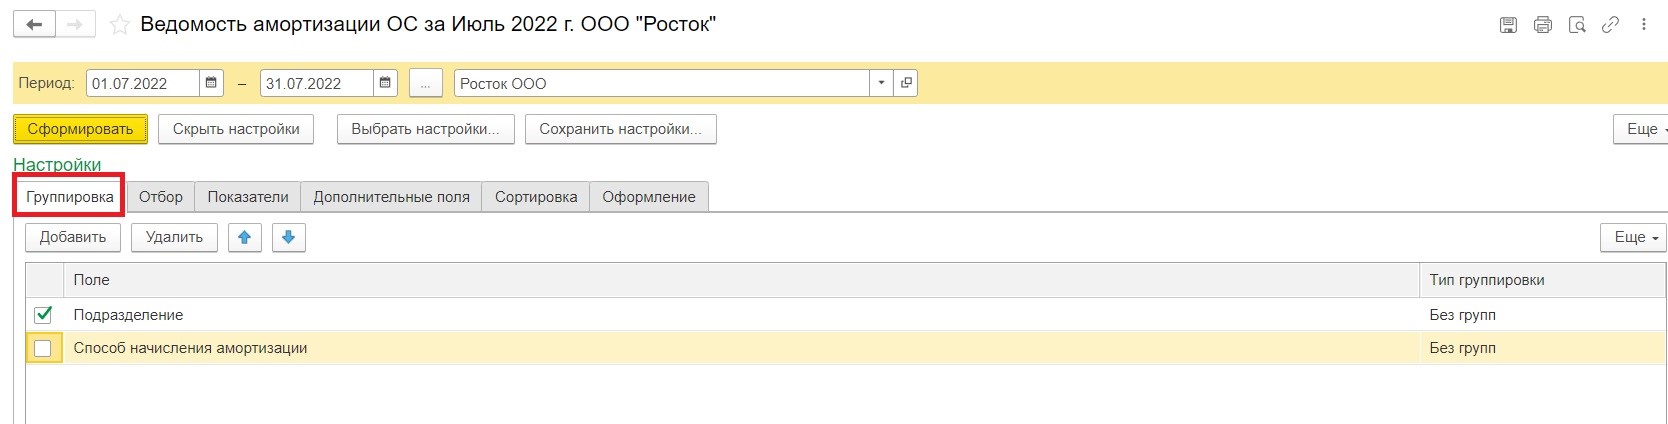The width and height of the screenshot is (1668, 424).
Task: Open the Еще menu next to save settings
Action: point(1641,129)
